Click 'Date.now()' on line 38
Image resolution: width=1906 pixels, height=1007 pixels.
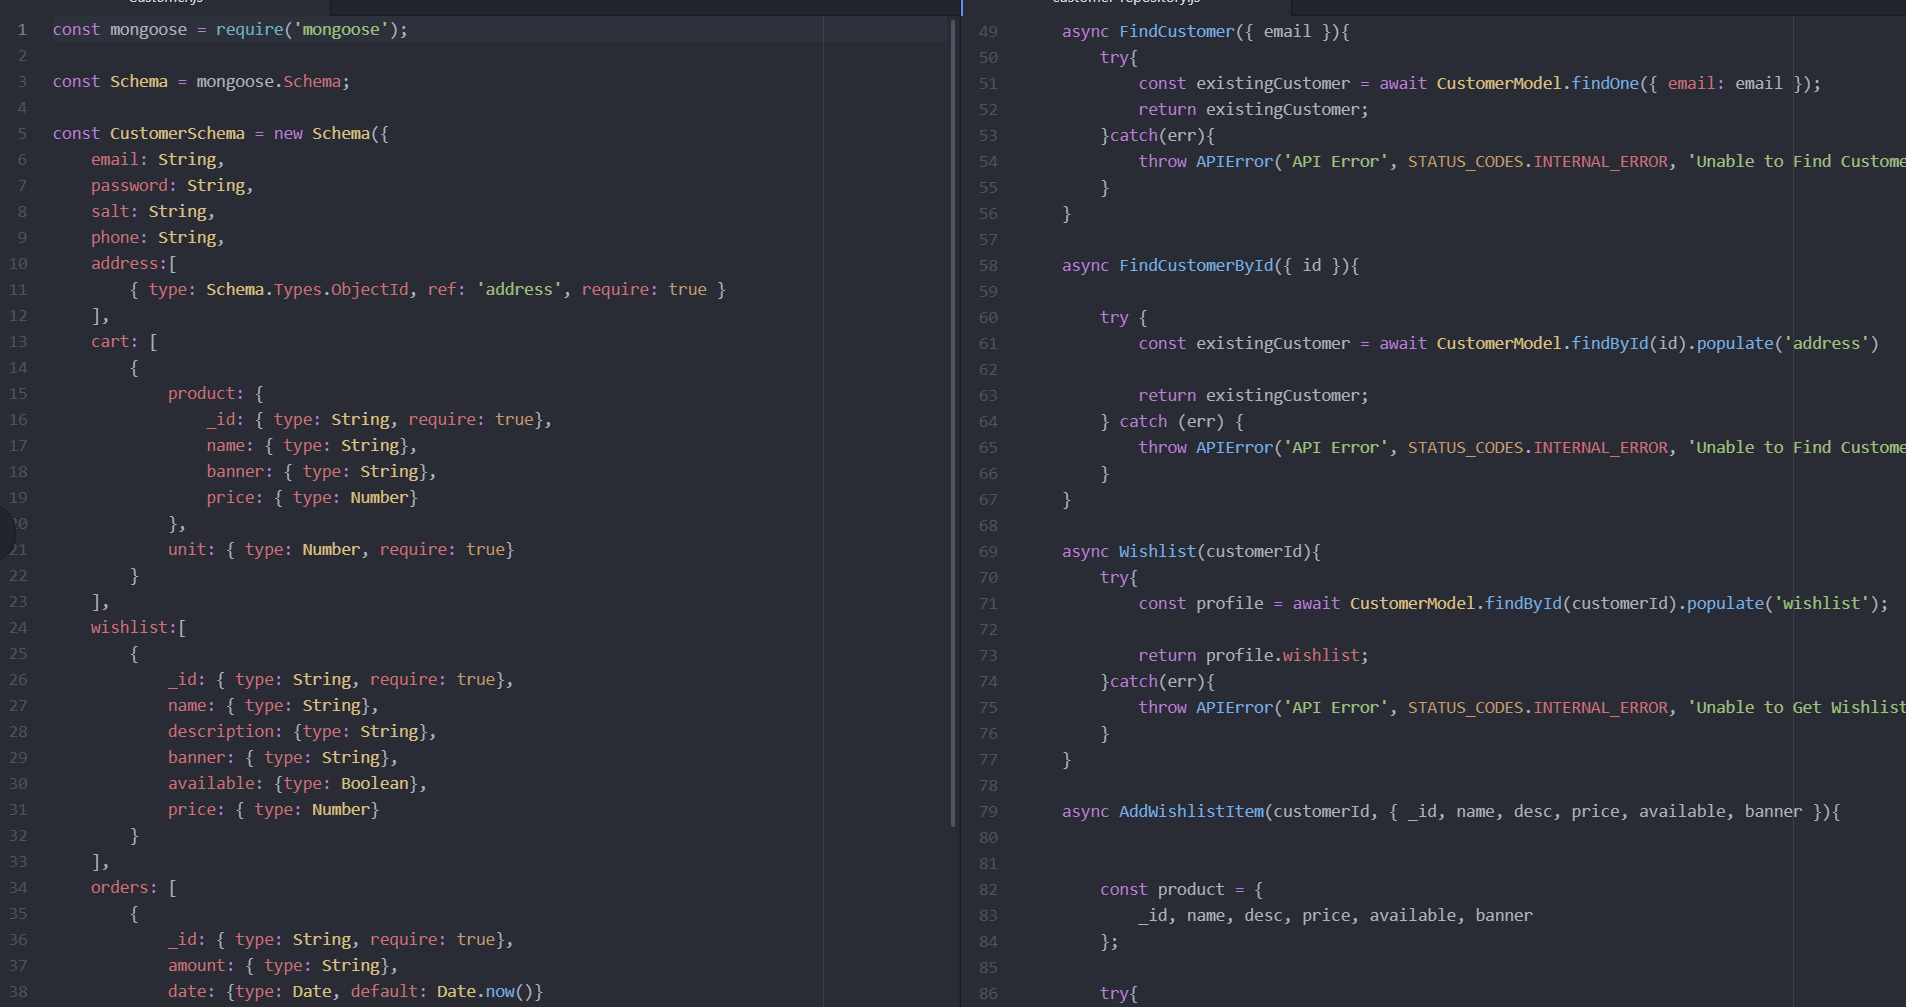pyautogui.click(x=485, y=991)
